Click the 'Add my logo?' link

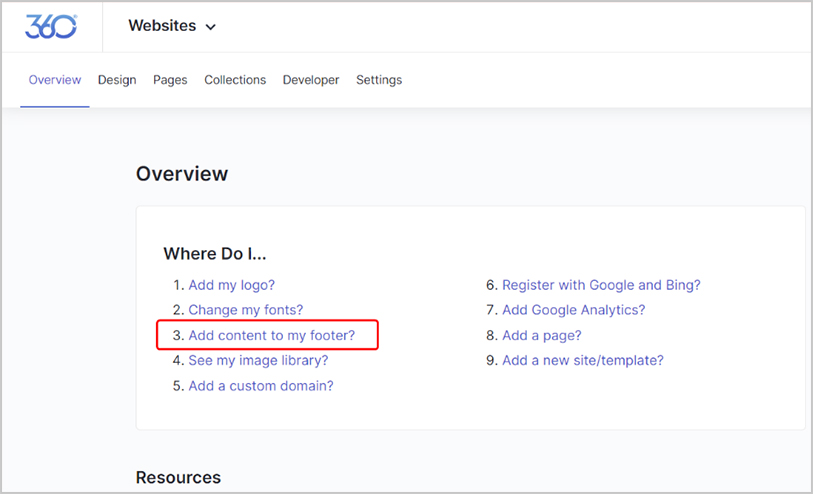pyautogui.click(x=231, y=285)
